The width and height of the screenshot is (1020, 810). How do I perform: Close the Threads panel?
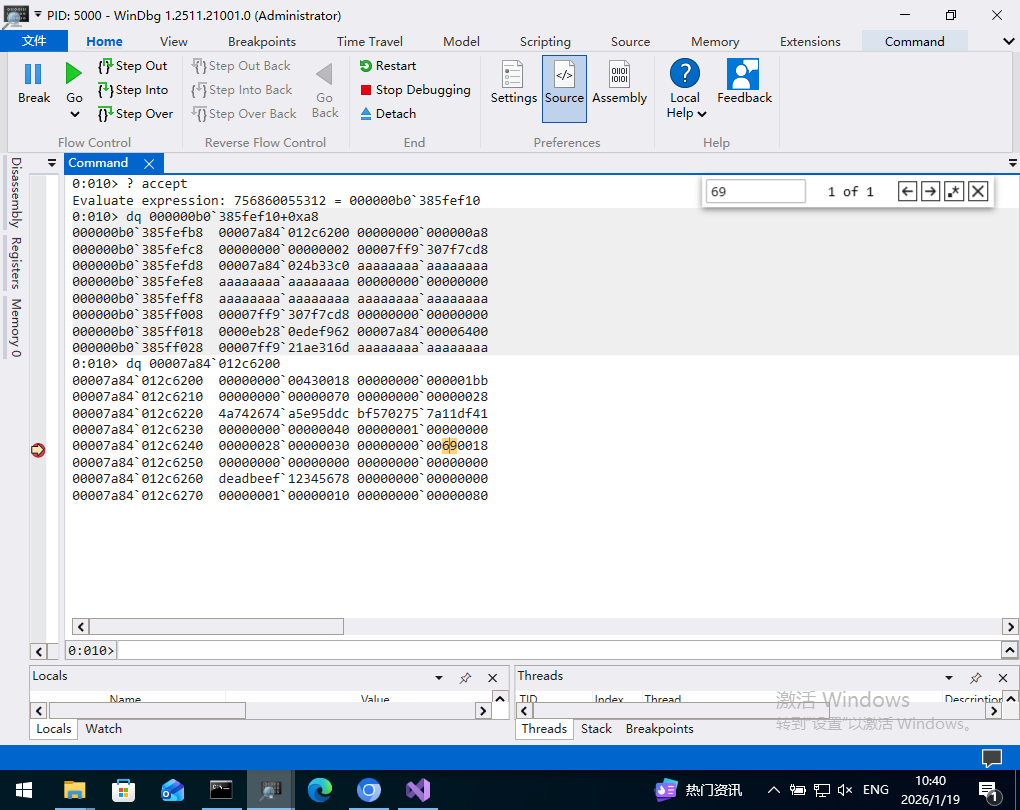tap(1003, 678)
